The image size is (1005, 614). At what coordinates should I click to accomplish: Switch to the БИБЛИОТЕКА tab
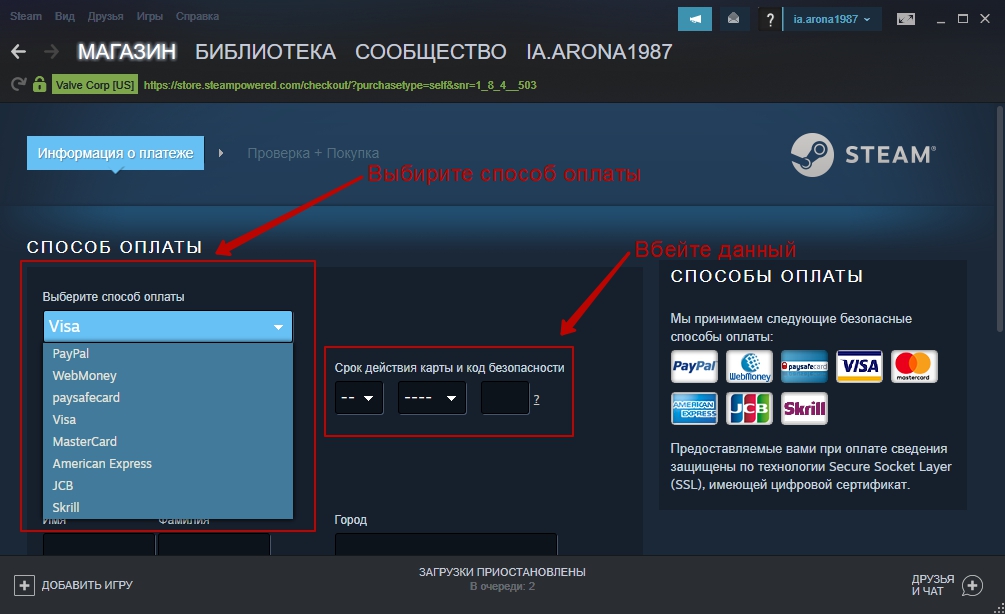point(265,52)
